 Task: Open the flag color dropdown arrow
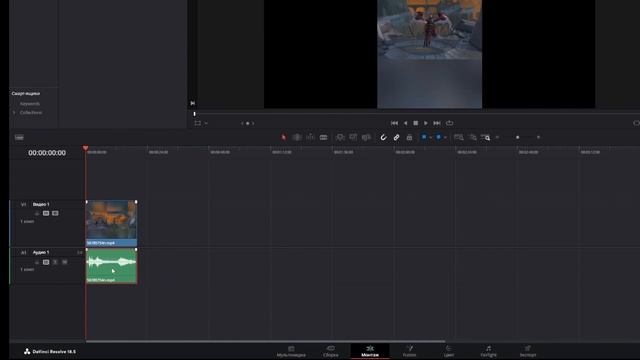click(x=431, y=138)
